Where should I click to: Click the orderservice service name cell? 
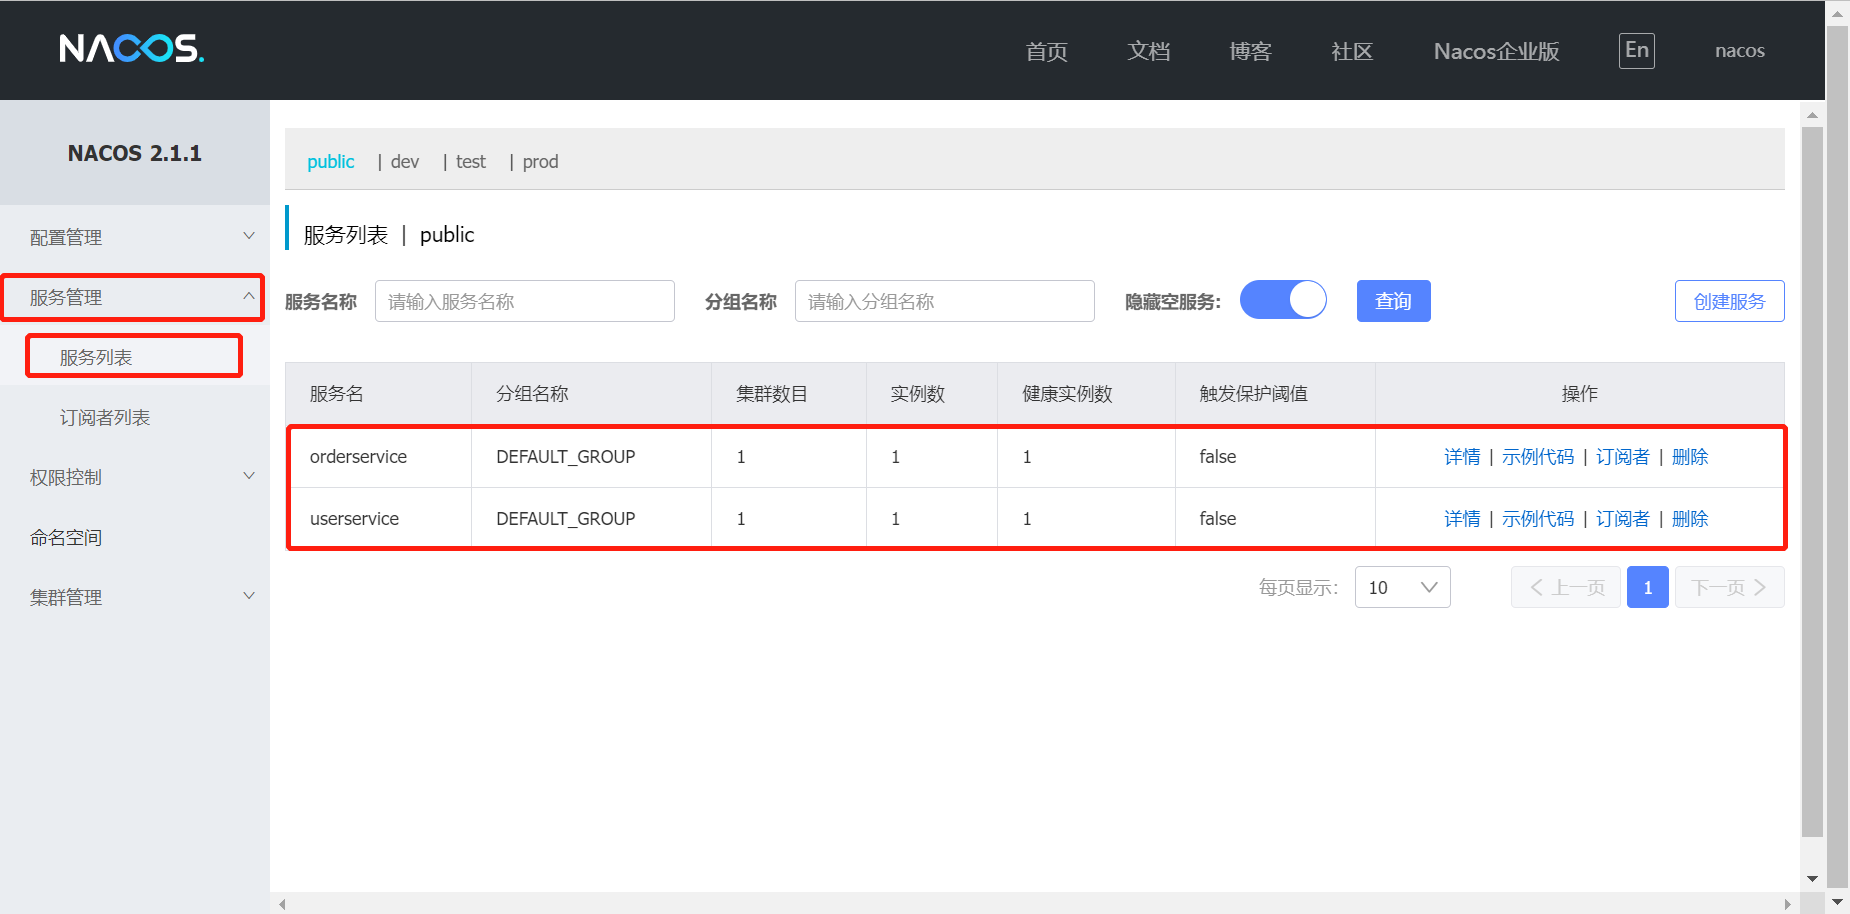pos(358,456)
